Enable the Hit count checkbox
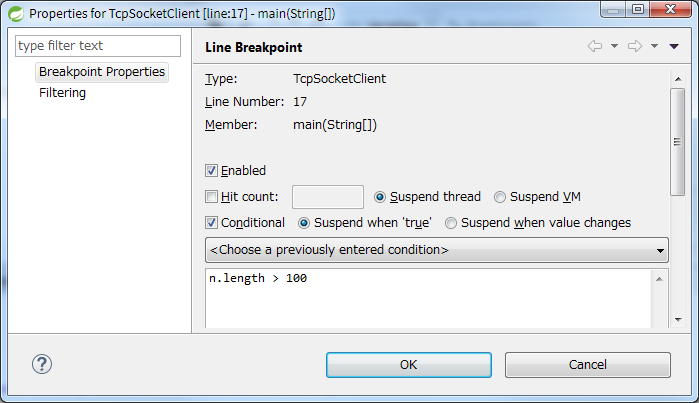The width and height of the screenshot is (699, 403). (211, 197)
